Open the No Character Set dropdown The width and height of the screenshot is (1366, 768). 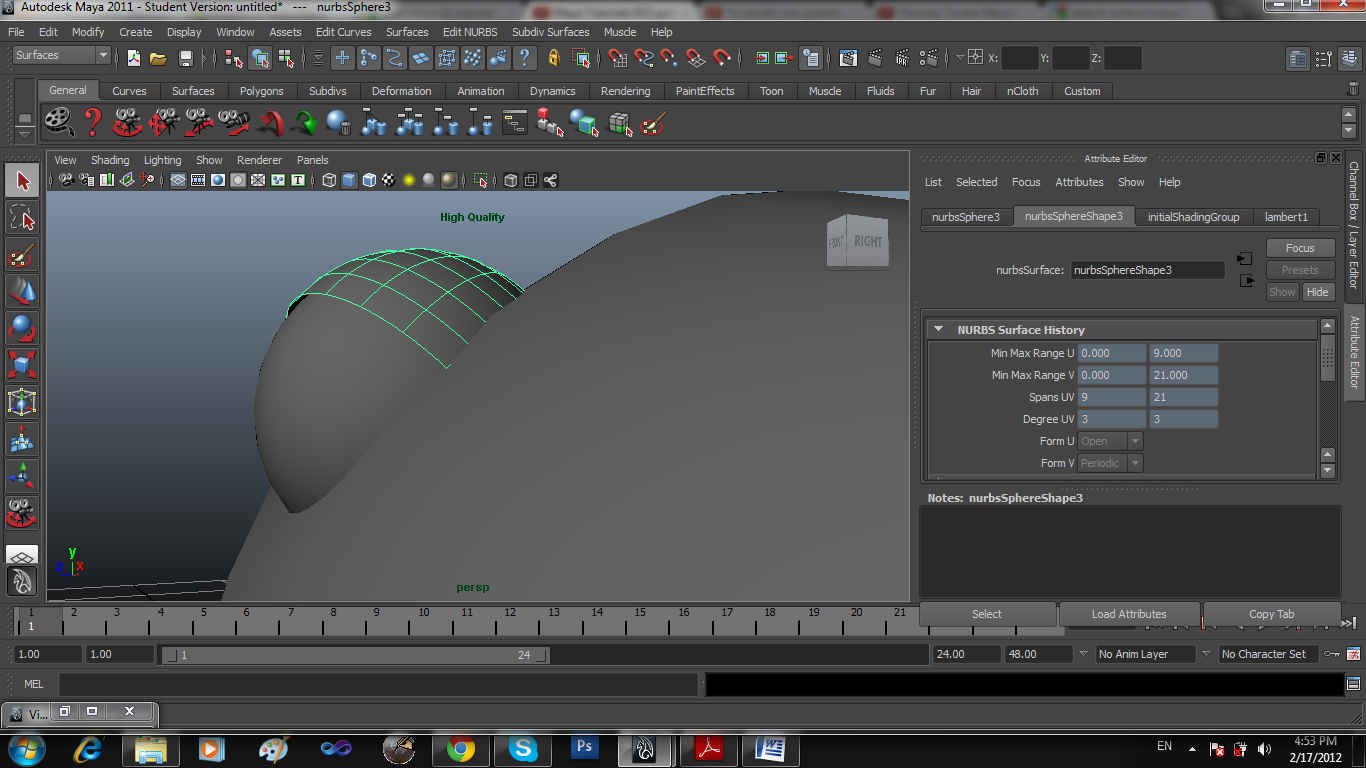point(1267,654)
